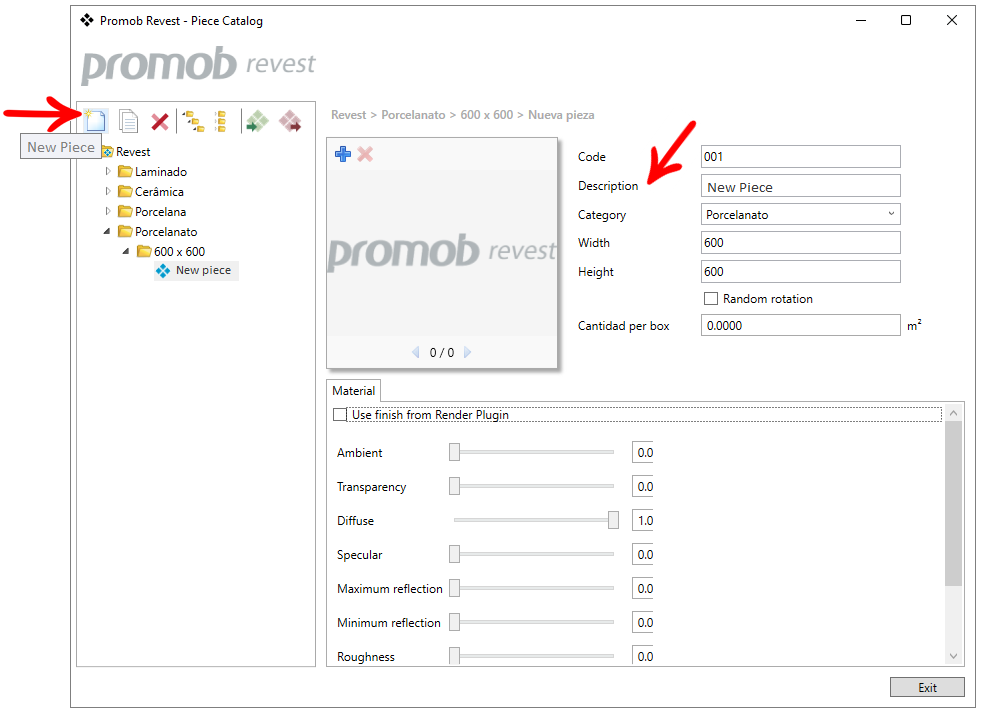Click the duplicate piece toolbar icon
Screen dimensions: 981x715
click(128, 121)
